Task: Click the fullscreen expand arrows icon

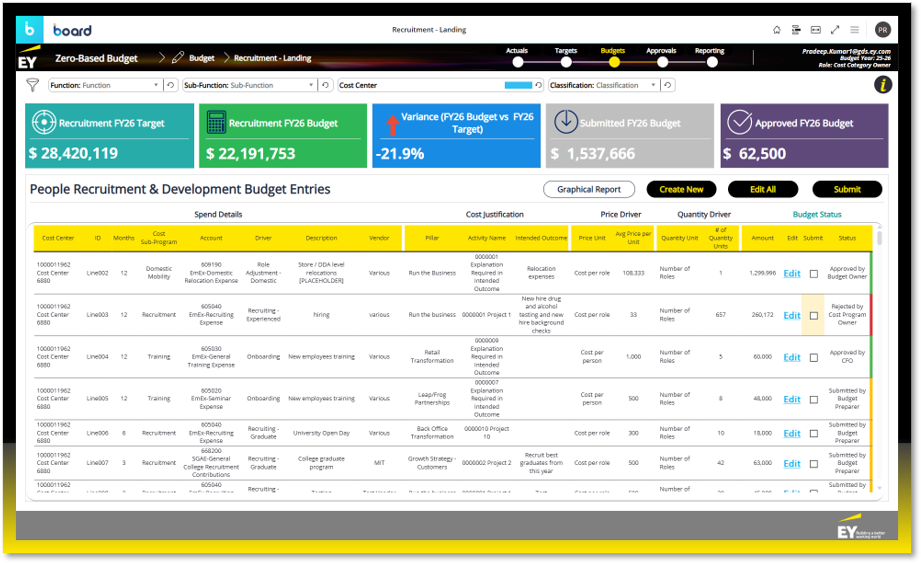Action: (x=835, y=30)
